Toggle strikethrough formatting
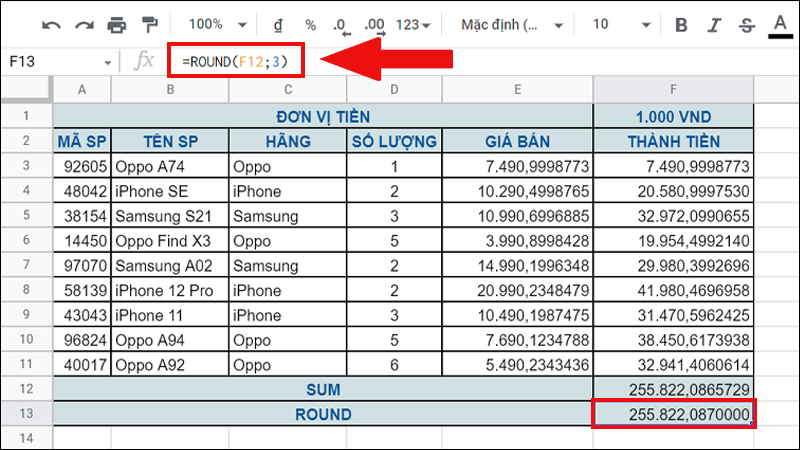800x450 pixels. click(x=746, y=24)
